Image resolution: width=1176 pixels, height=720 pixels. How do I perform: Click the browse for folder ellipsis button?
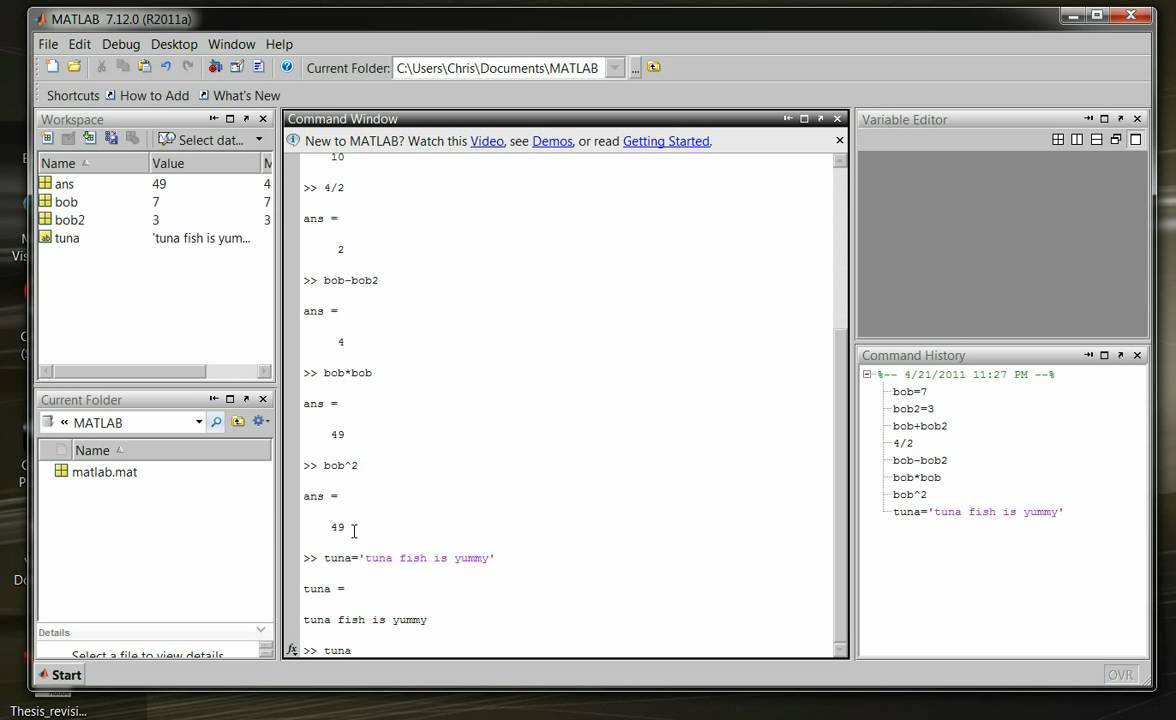pyautogui.click(x=635, y=68)
